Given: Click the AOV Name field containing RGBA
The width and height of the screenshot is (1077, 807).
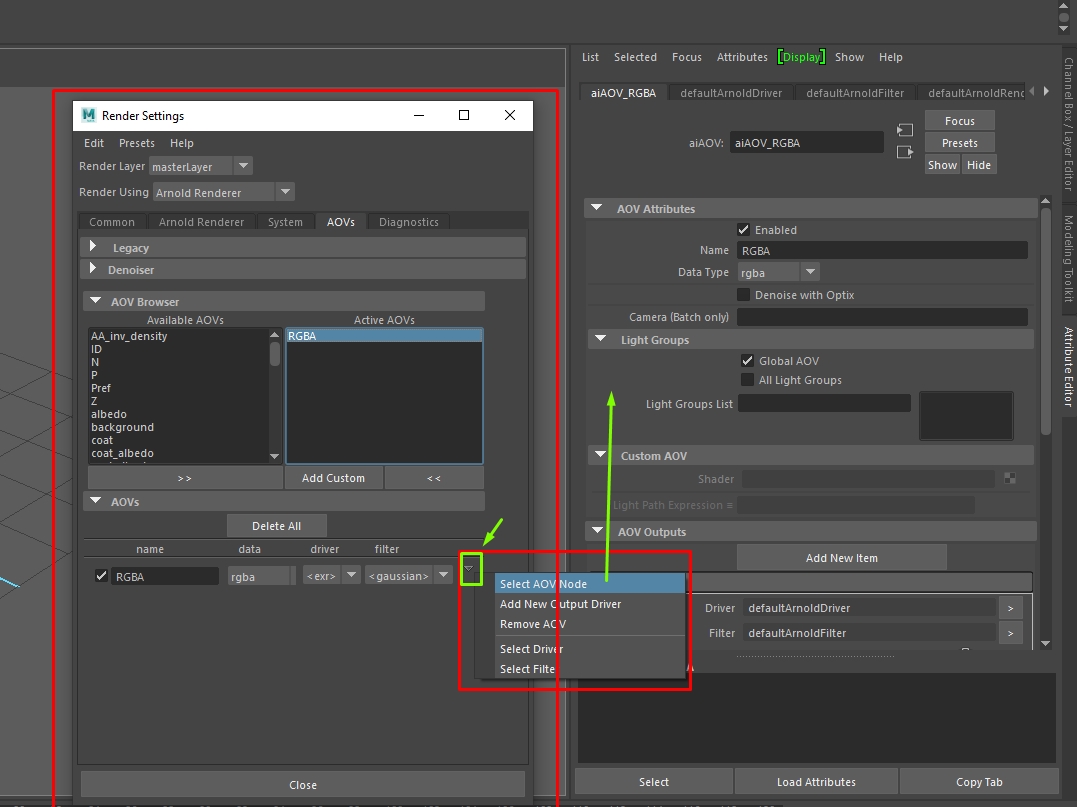Looking at the screenshot, I should pyautogui.click(x=882, y=251).
